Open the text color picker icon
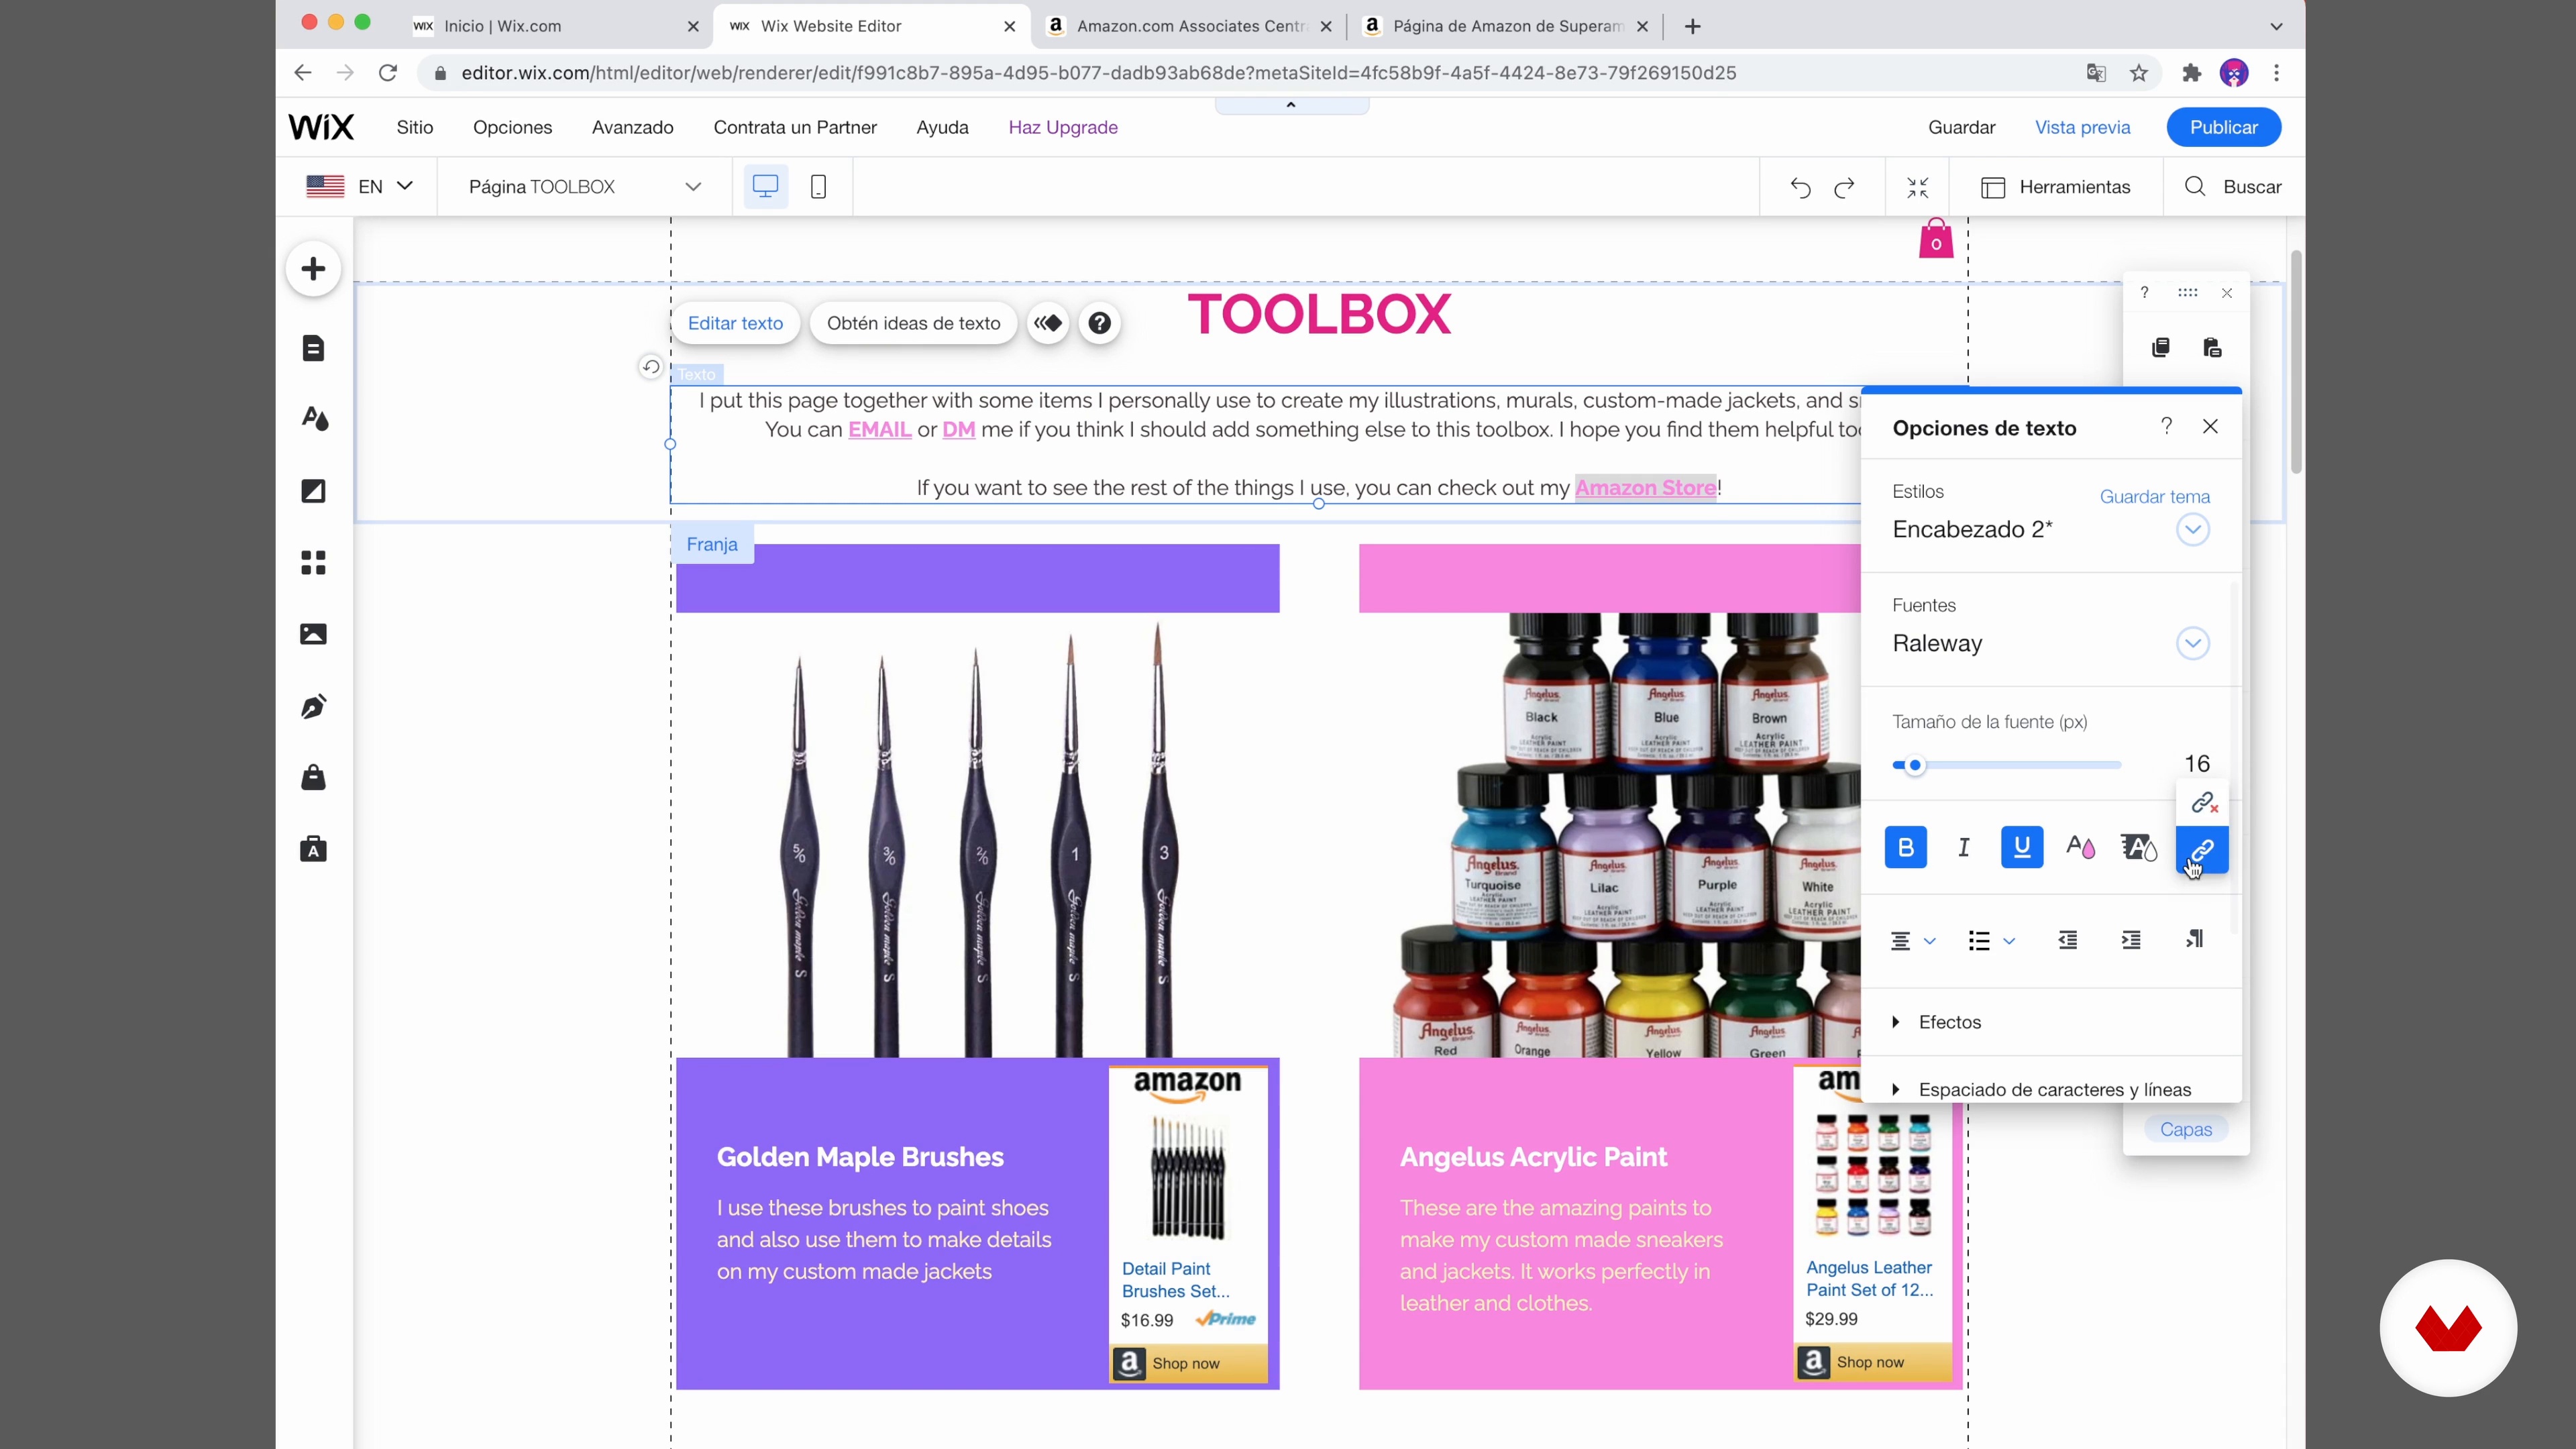 click(x=2081, y=848)
